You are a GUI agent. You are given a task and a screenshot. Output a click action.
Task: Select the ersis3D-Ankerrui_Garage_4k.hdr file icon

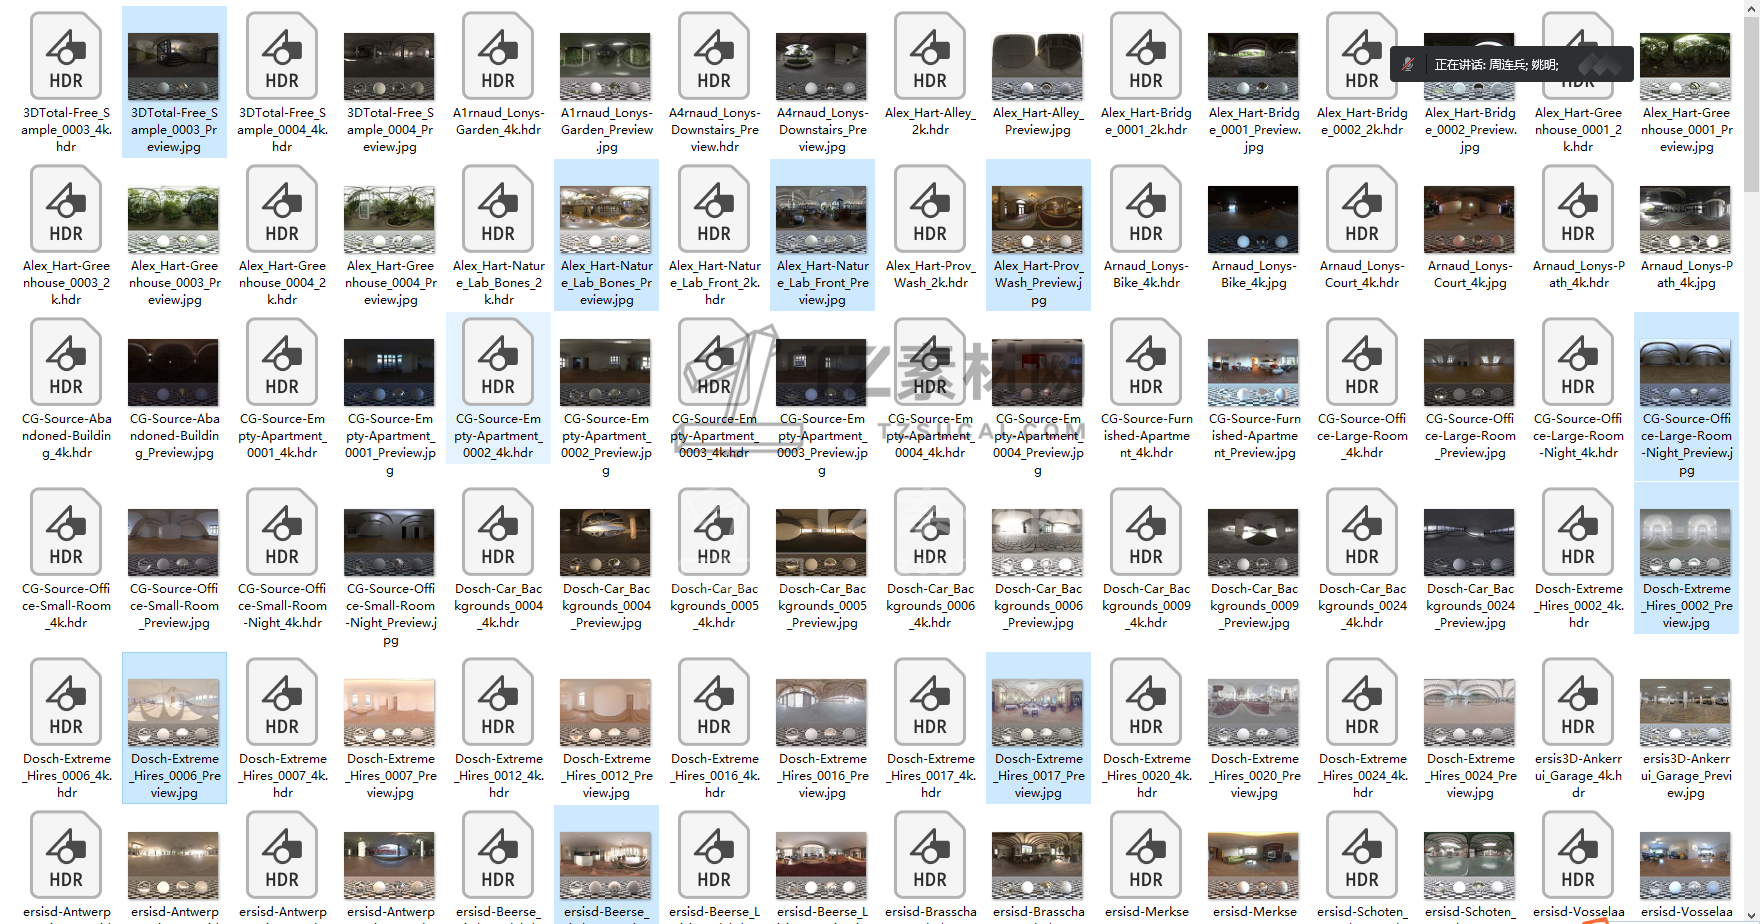click(x=1578, y=702)
